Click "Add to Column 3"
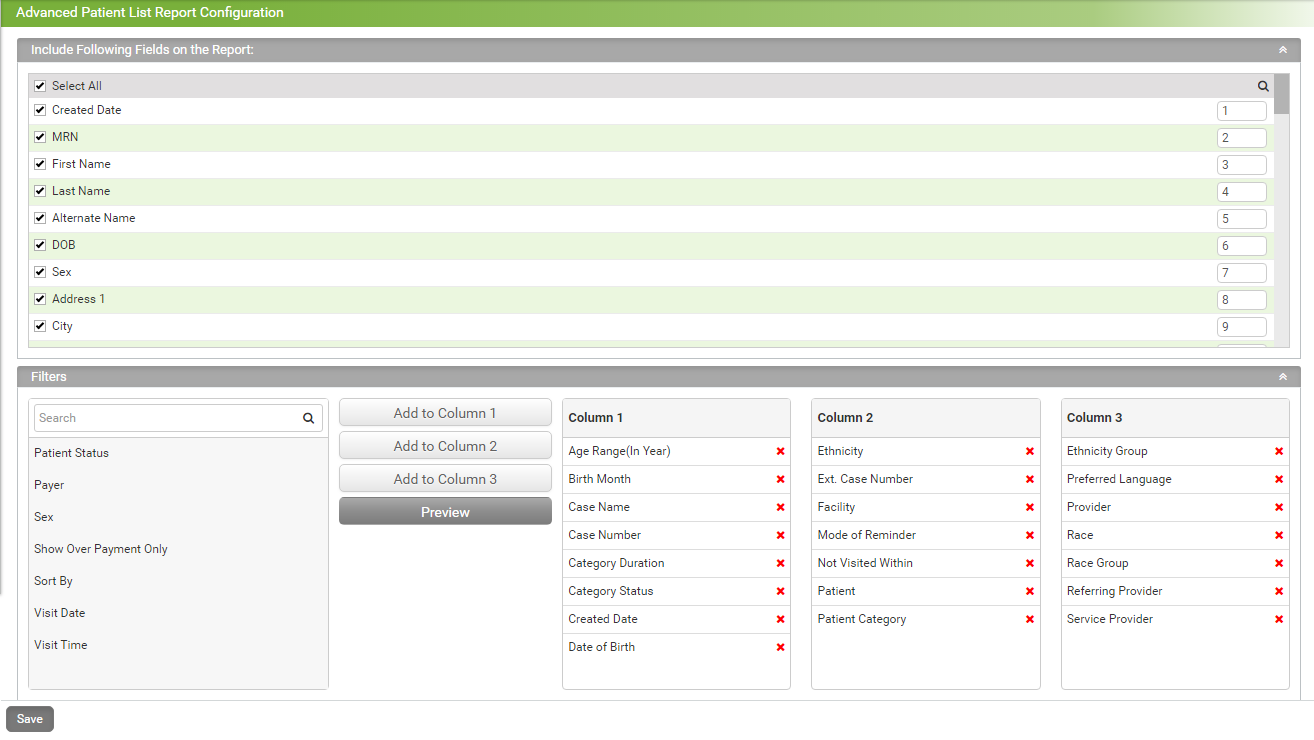The height and width of the screenshot is (740, 1314). pyautogui.click(x=445, y=477)
